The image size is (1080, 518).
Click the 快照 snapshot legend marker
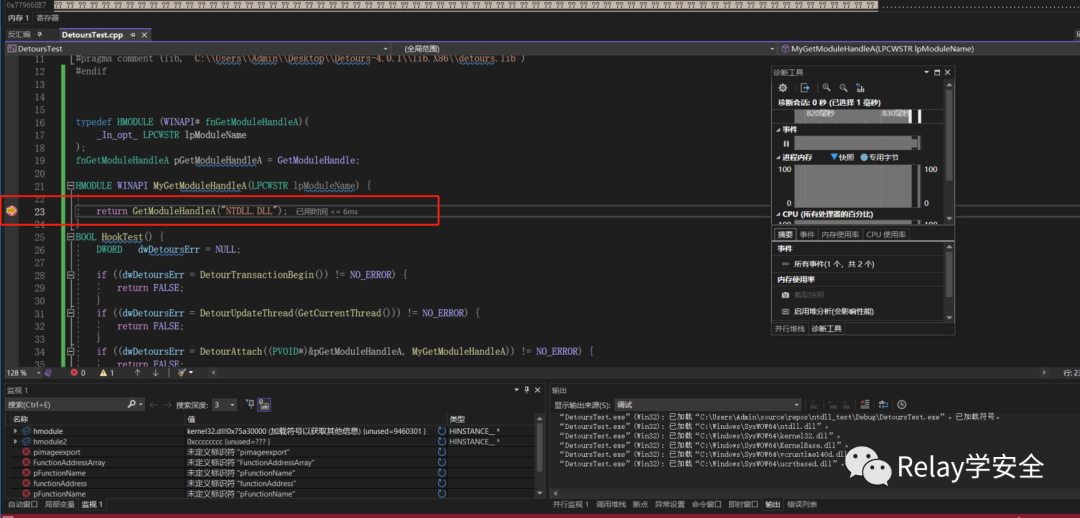click(834, 157)
